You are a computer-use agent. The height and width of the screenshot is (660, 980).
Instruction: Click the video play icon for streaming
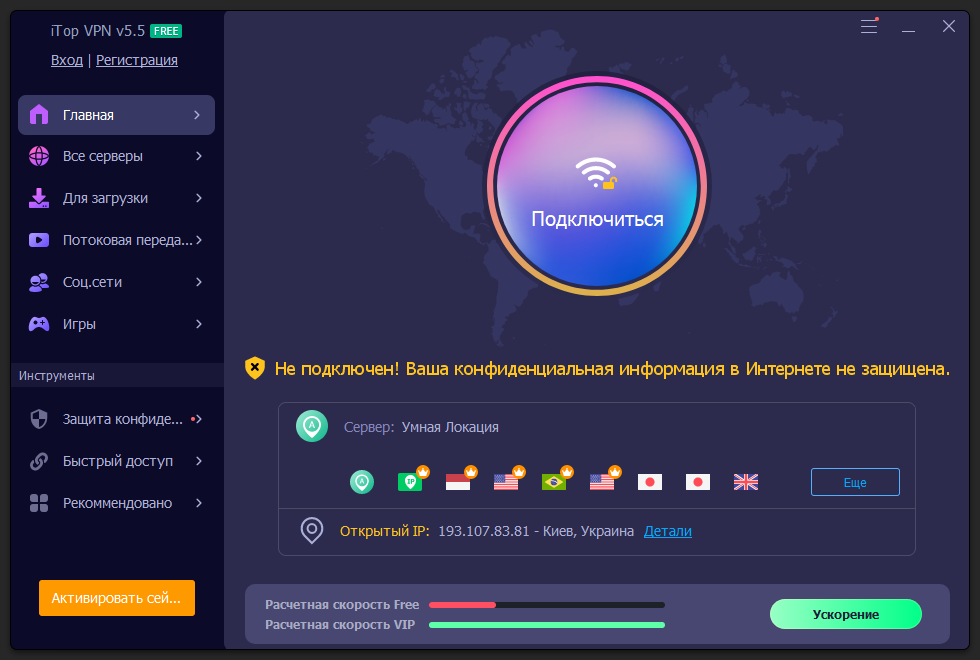click(39, 240)
